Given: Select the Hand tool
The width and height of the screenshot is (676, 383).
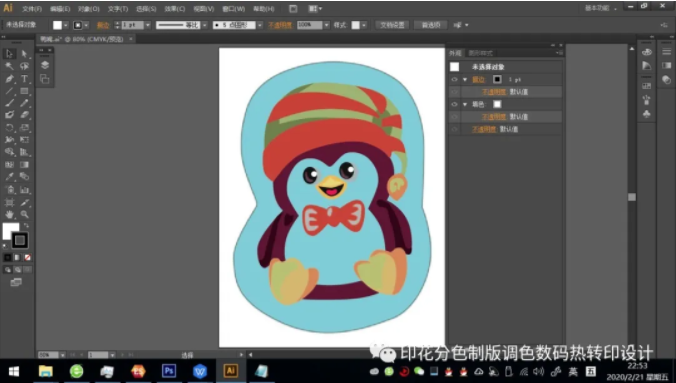Looking at the screenshot, I should [9, 214].
